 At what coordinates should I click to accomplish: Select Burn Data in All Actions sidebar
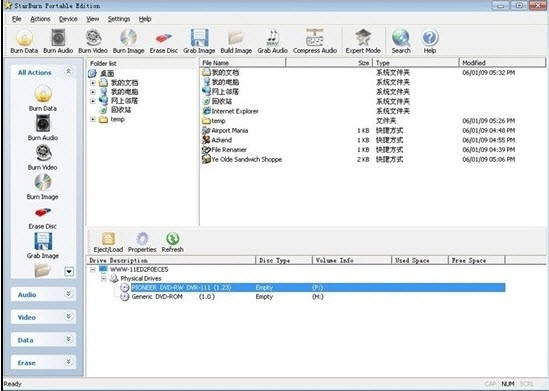(x=43, y=98)
